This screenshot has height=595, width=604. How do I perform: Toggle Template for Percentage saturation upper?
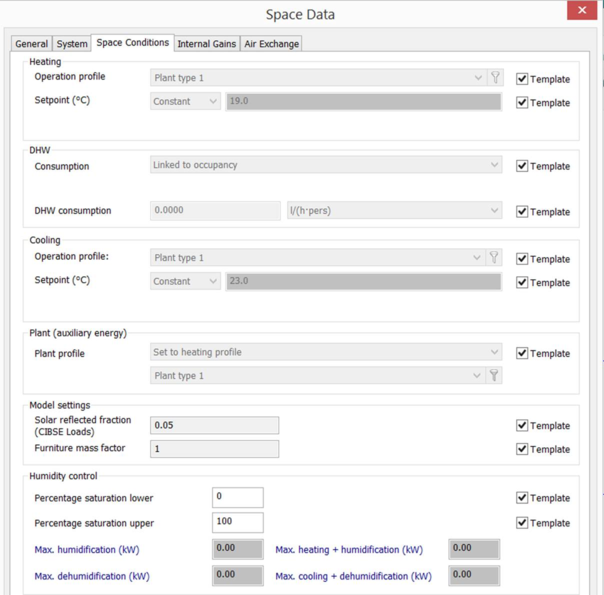522,523
